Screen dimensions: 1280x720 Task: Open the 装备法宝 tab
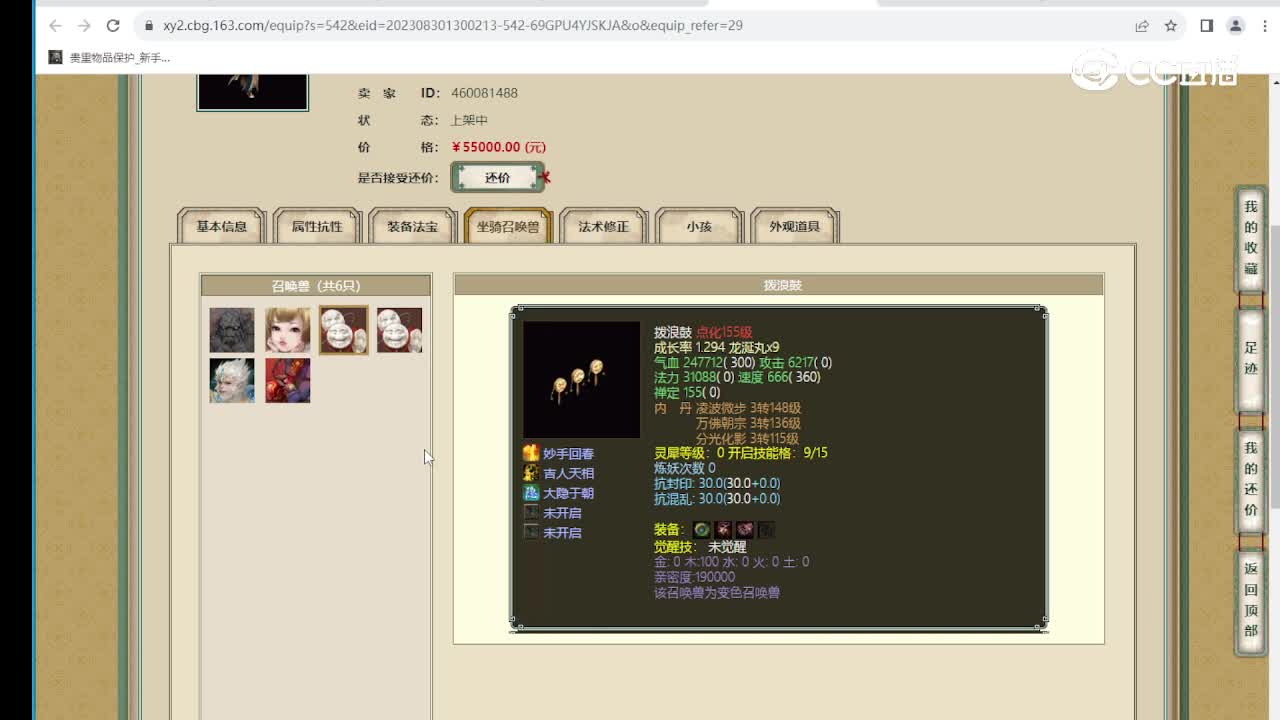(412, 226)
